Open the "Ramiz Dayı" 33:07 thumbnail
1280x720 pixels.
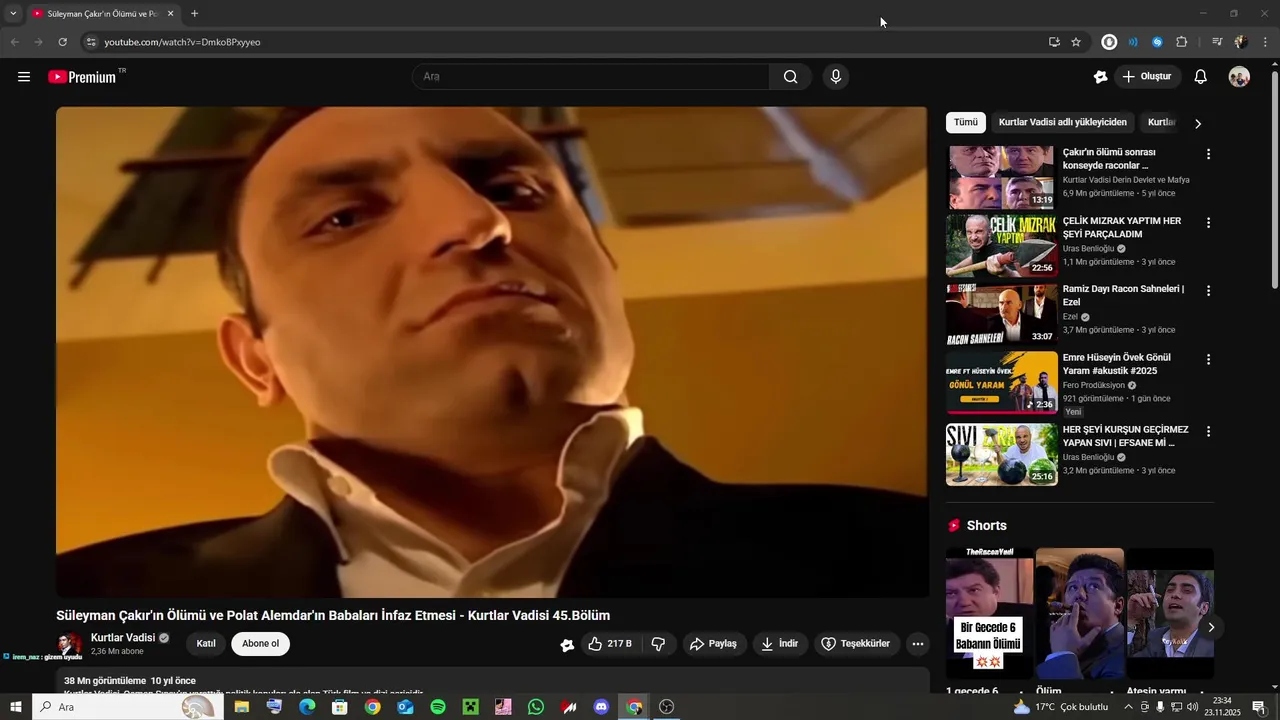[1001, 314]
